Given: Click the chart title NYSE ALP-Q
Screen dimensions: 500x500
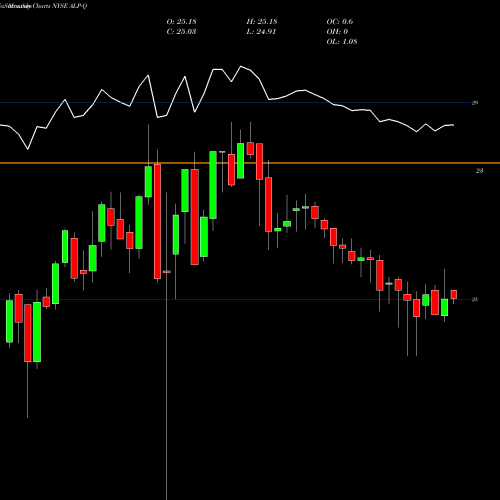Looking at the screenshot, I should (x=69, y=6).
